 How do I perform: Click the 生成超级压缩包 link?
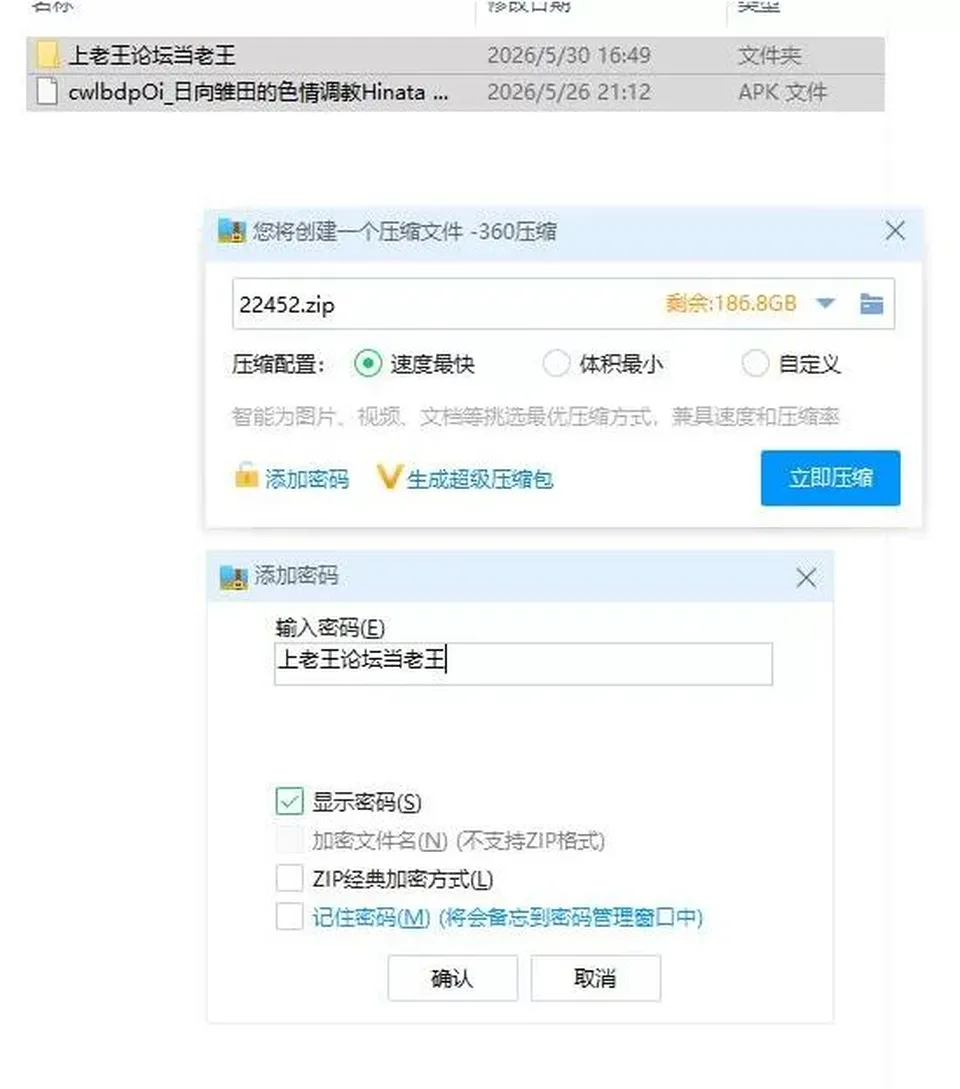pyautogui.click(x=479, y=479)
